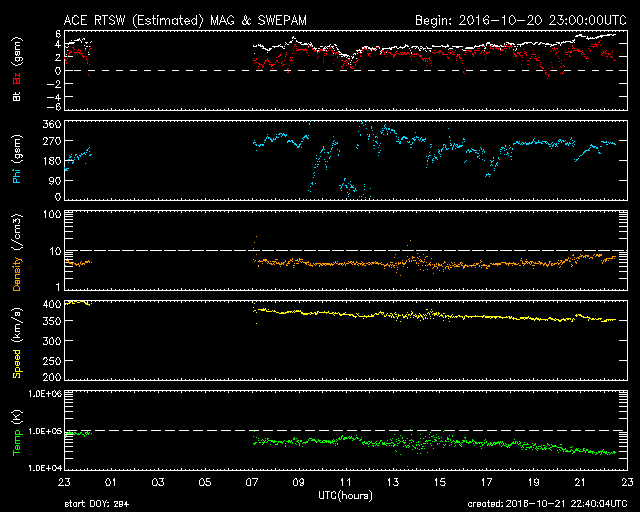Click the '-4' tick on Bt Bz axis
The height and width of the screenshot is (512, 640).
[x=55, y=97]
